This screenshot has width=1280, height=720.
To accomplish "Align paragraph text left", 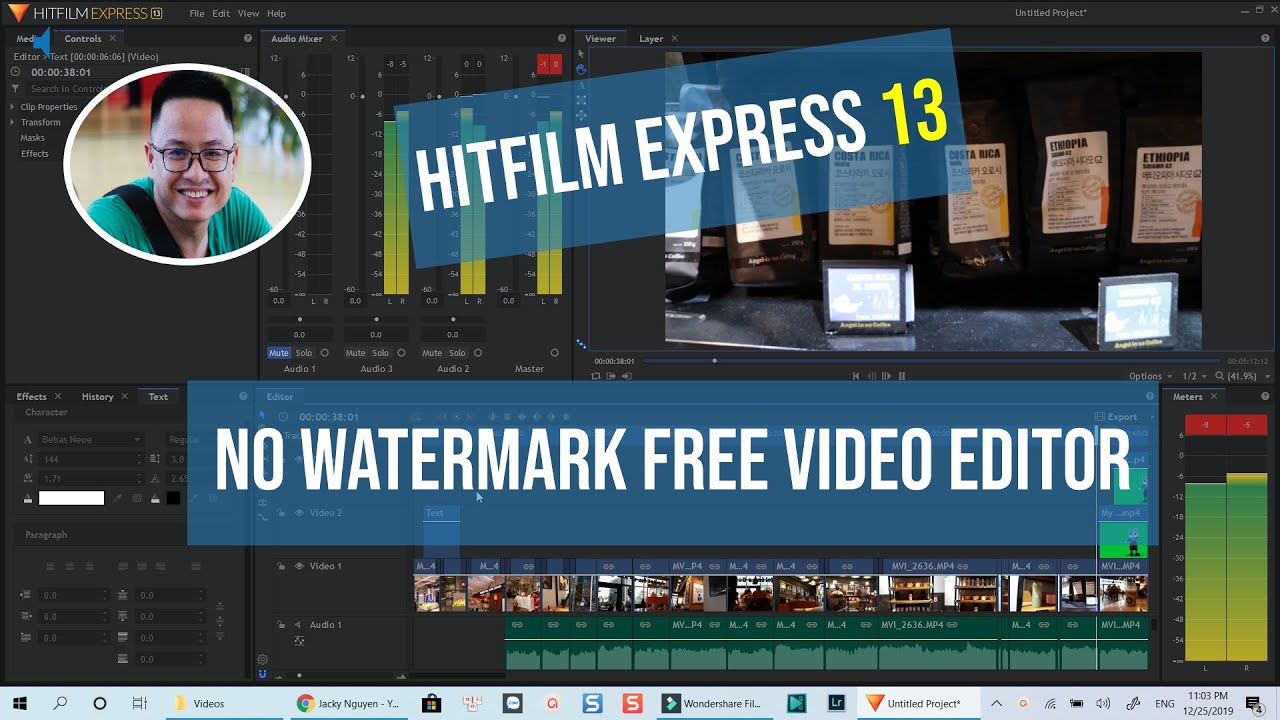I will coord(50,567).
